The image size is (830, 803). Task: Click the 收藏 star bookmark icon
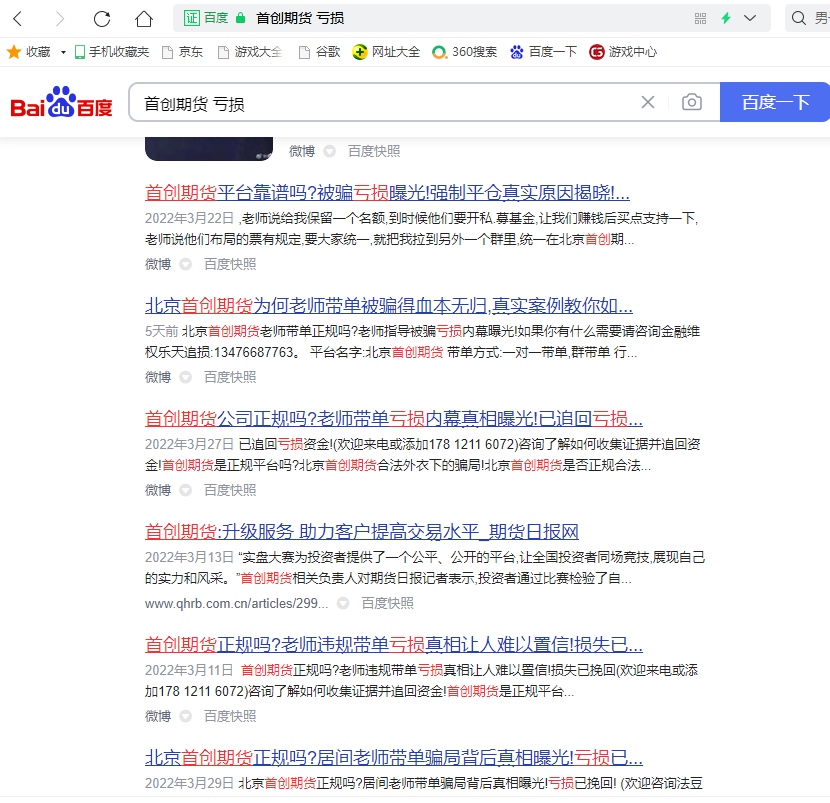pyautogui.click(x=14, y=52)
